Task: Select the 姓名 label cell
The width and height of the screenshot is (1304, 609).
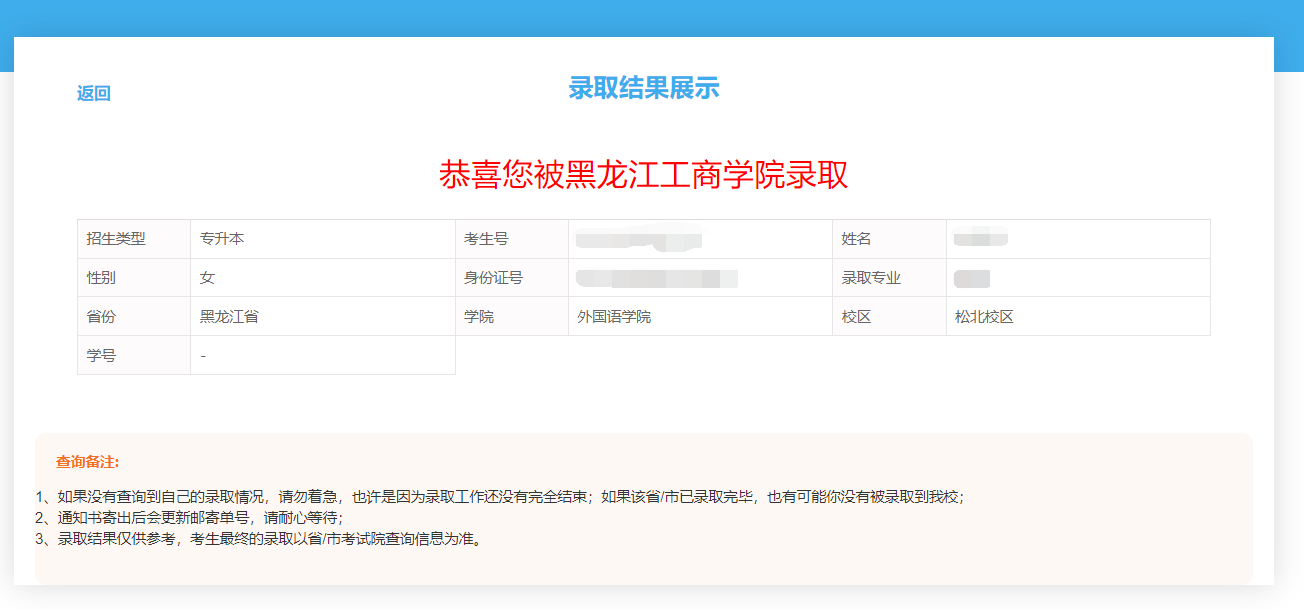Action: [x=890, y=239]
